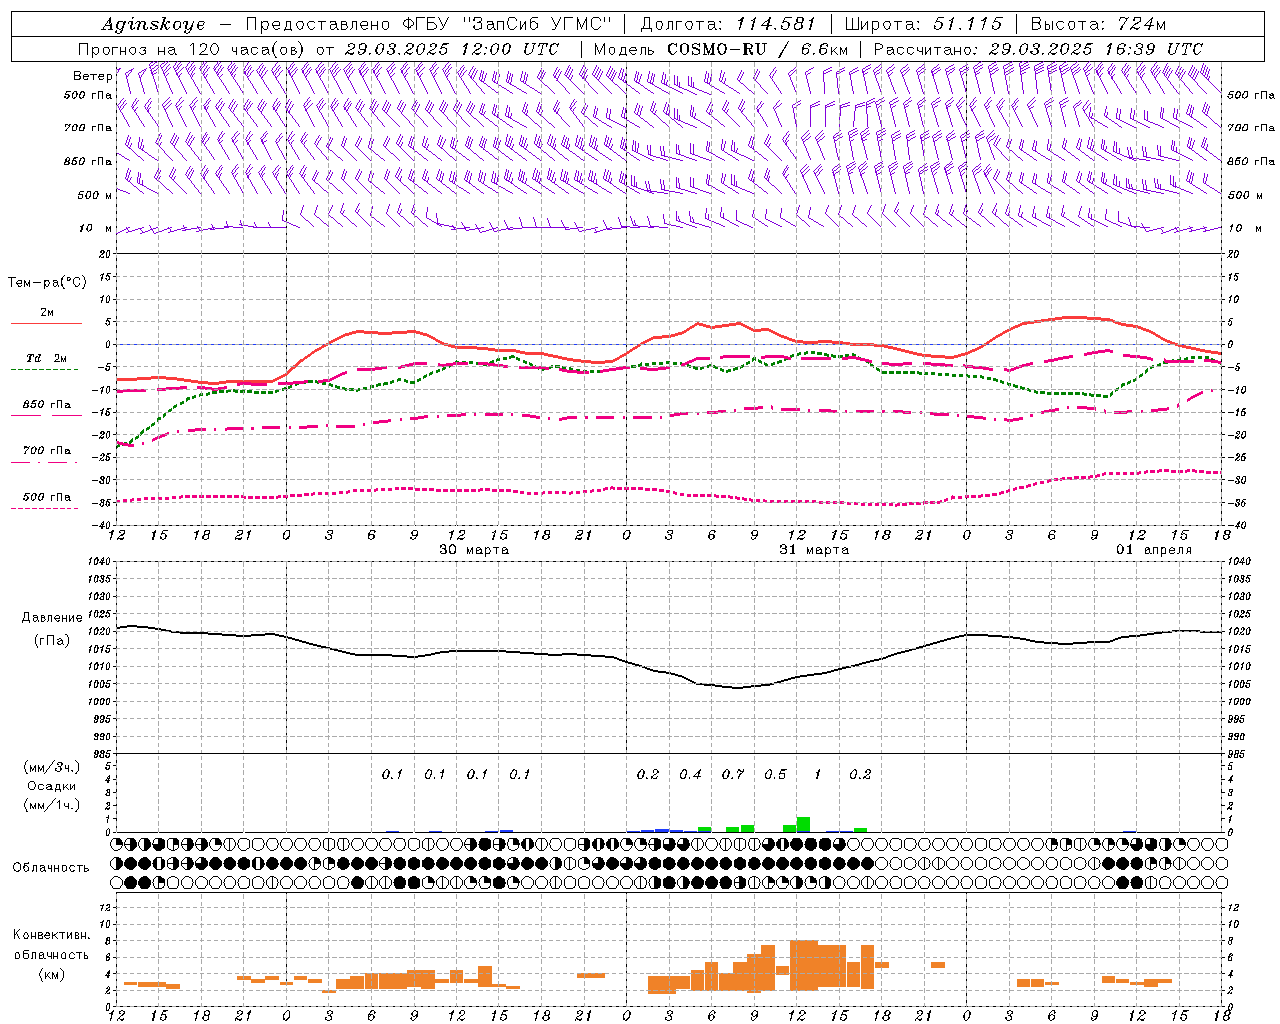The width and height of the screenshot is (1280, 1024).
Task: Click the Давление pressure panel label
Action: (x=51, y=618)
